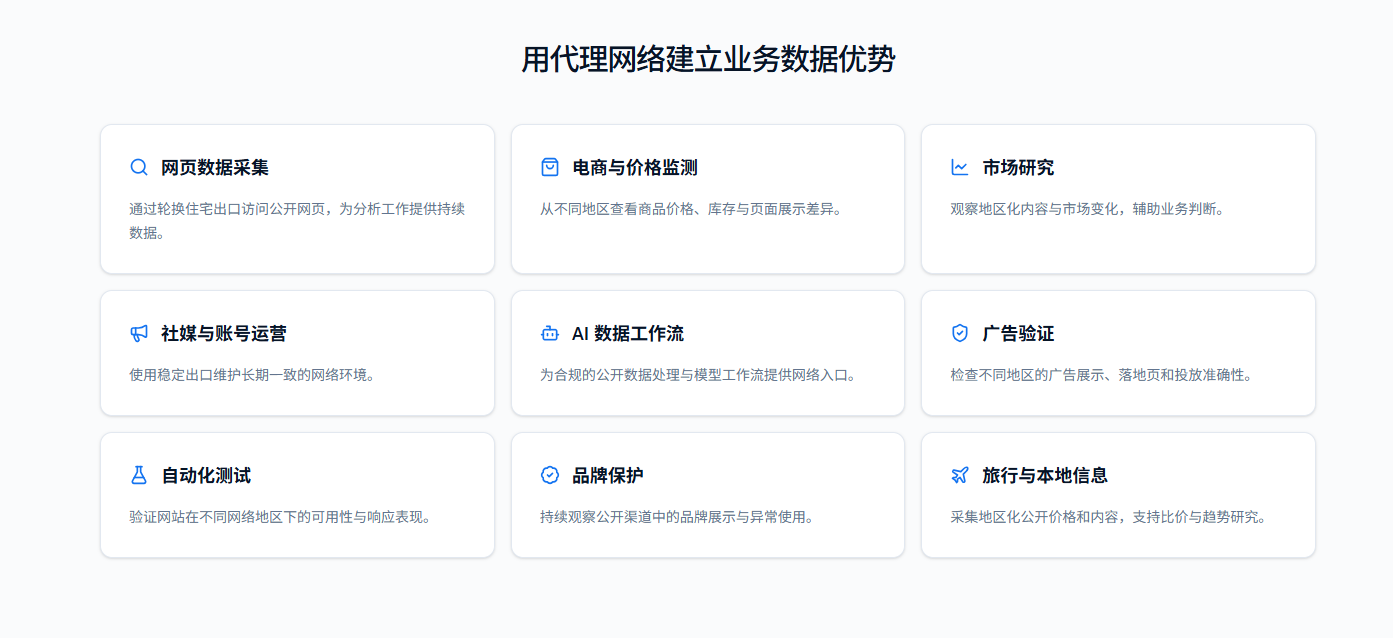Viewport: 1393px width, 638px height.
Task: Click the magnifier icon beside 网页数据采集
Action: [139, 167]
